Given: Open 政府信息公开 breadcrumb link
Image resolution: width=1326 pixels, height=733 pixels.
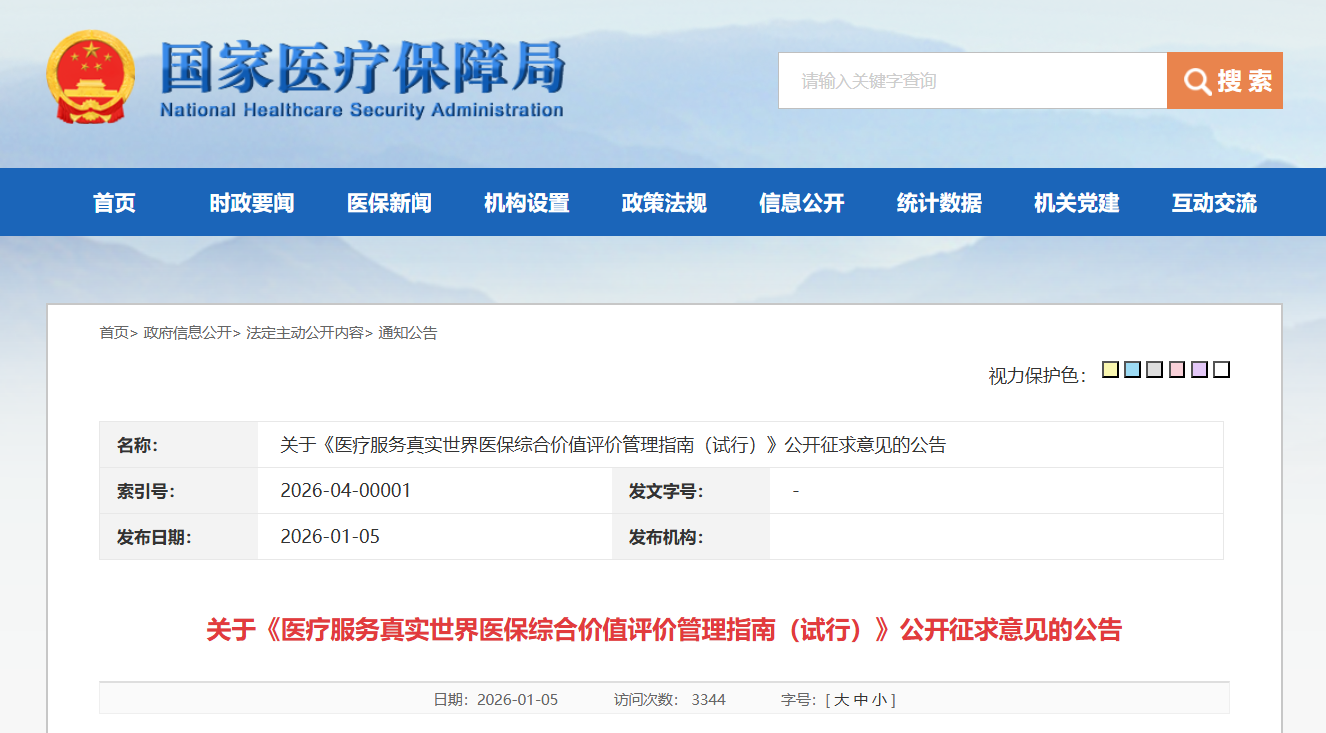Looking at the screenshot, I should point(187,333).
